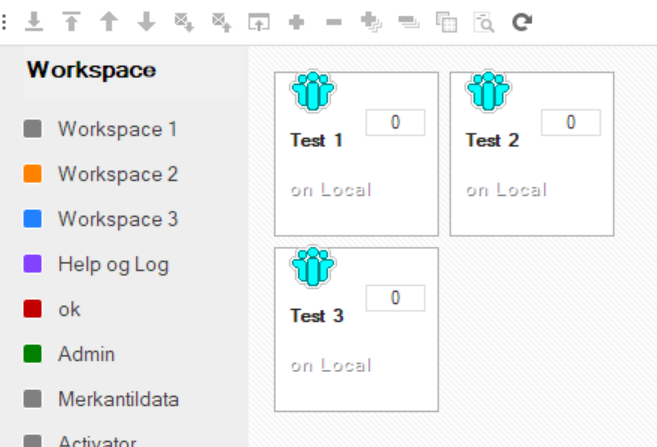Click the counter field on Test 1 tile
The height and width of the screenshot is (447, 657).
(395, 122)
